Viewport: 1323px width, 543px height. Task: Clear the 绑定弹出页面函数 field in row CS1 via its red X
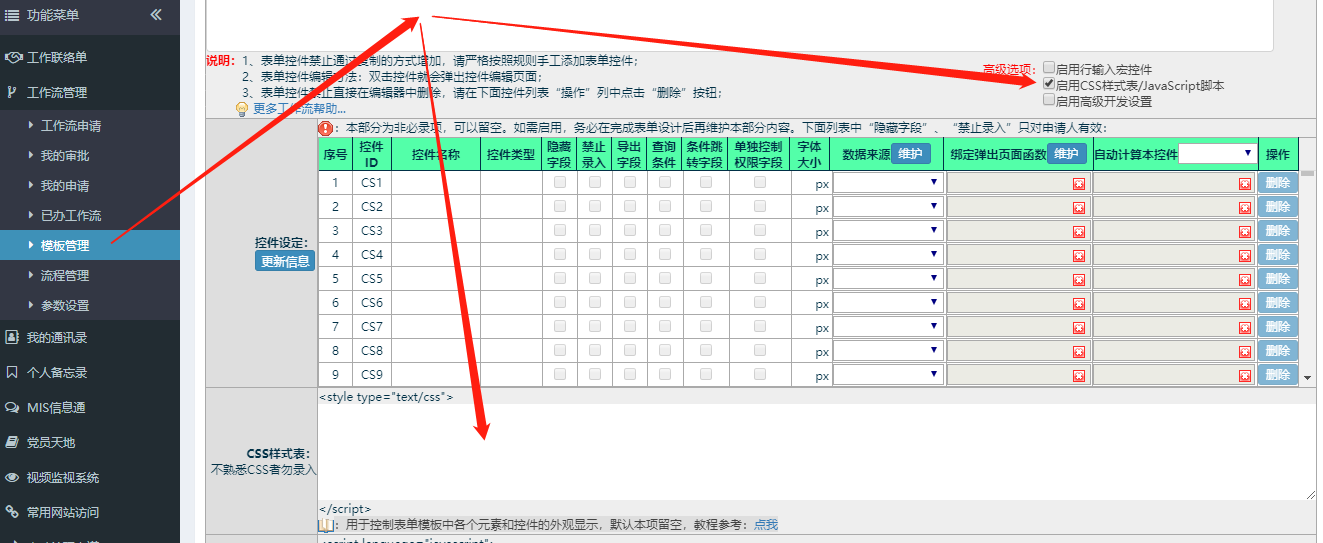click(1079, 184)
